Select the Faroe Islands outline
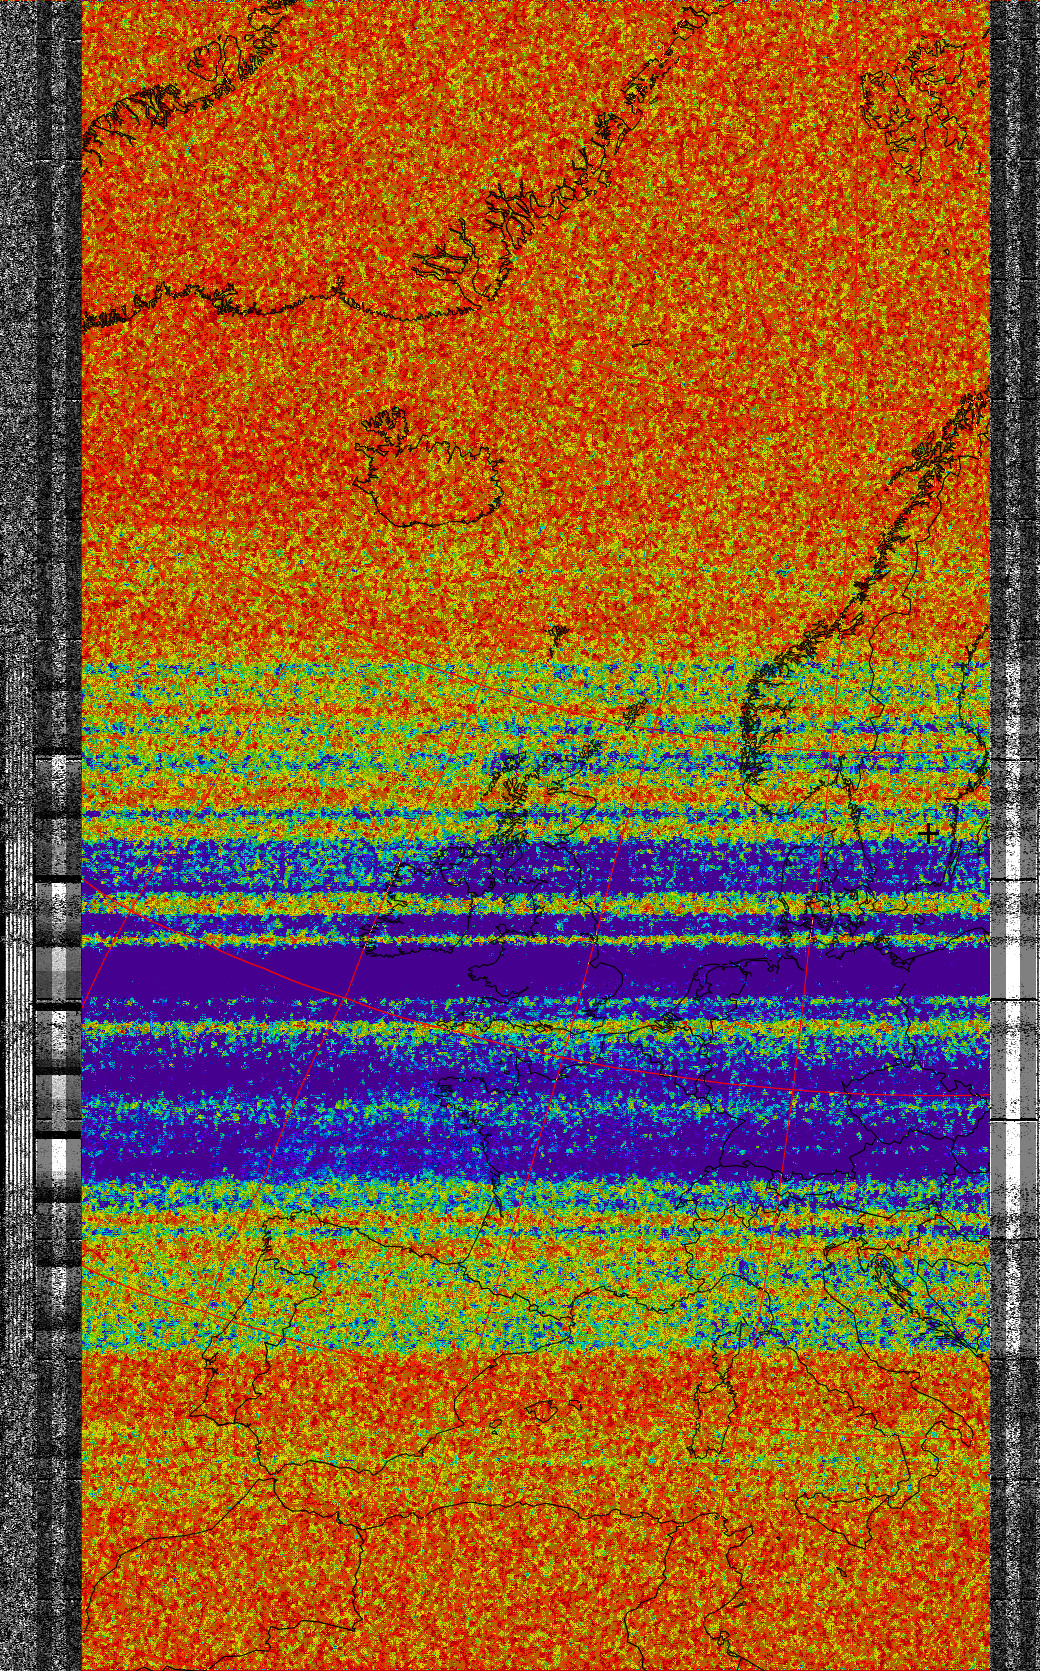1040x1671 pixels. point(557,635)
